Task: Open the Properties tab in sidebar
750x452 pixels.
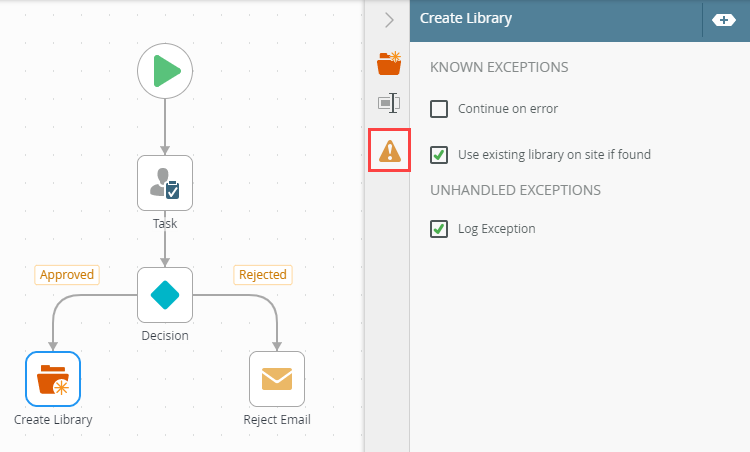Action: (389, 102)
